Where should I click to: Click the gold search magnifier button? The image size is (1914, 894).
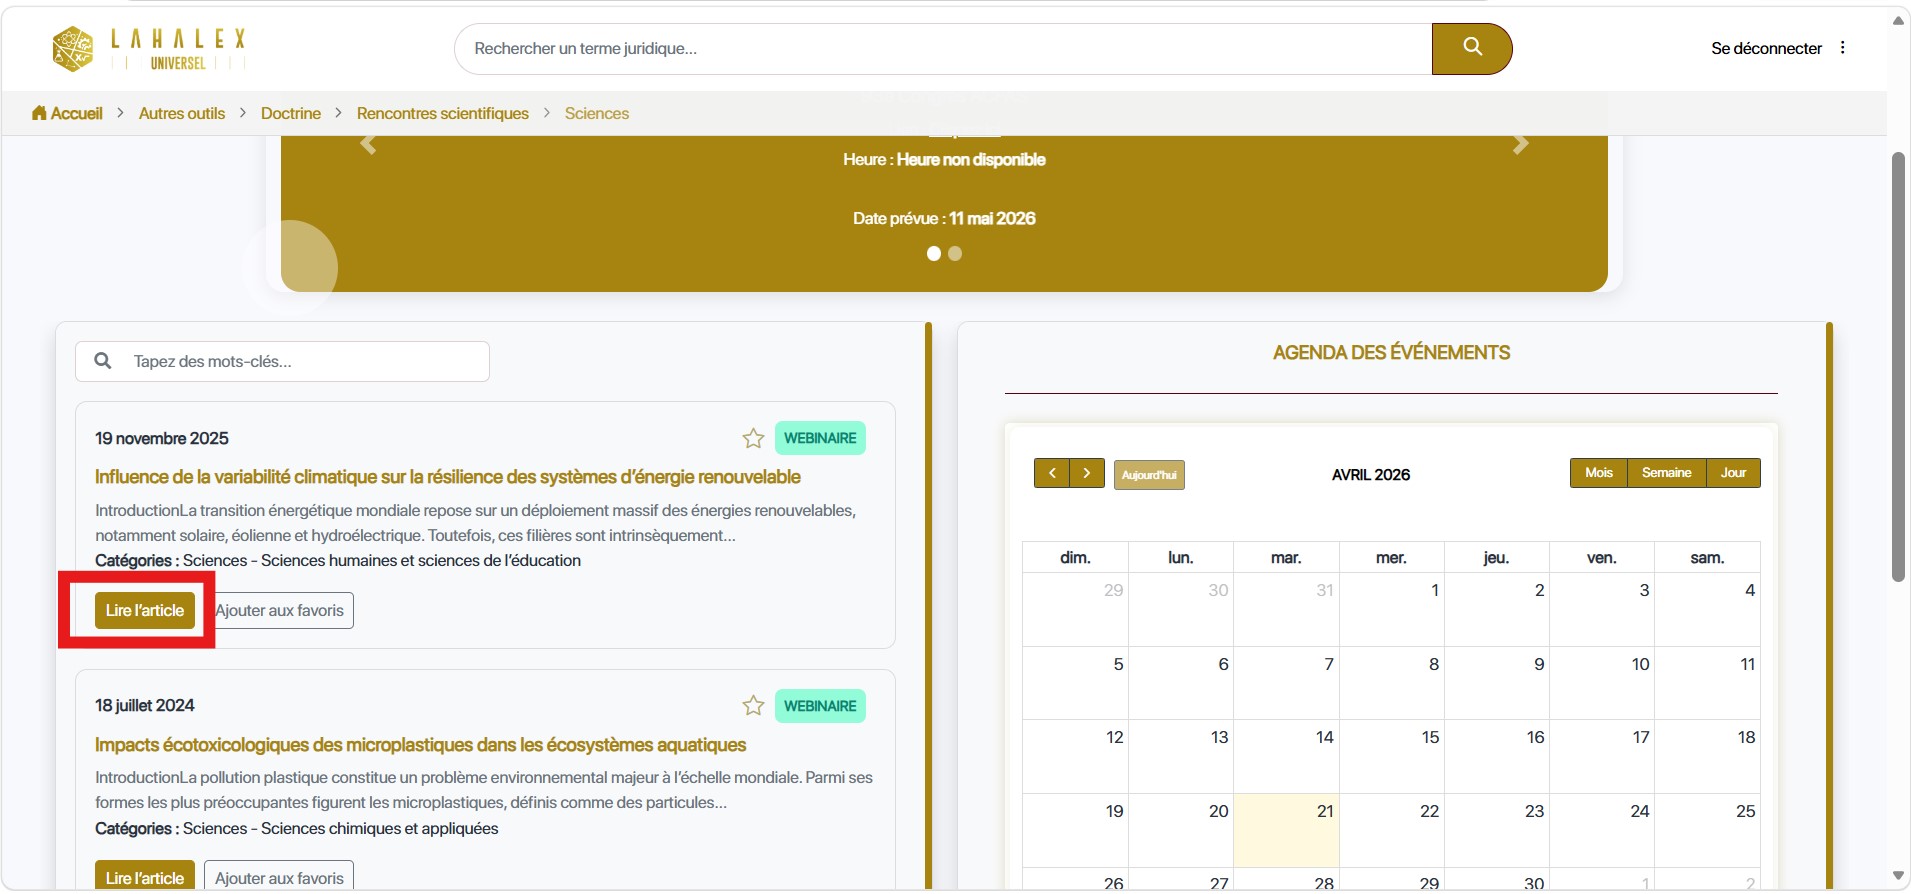(x=1471, y=48)
